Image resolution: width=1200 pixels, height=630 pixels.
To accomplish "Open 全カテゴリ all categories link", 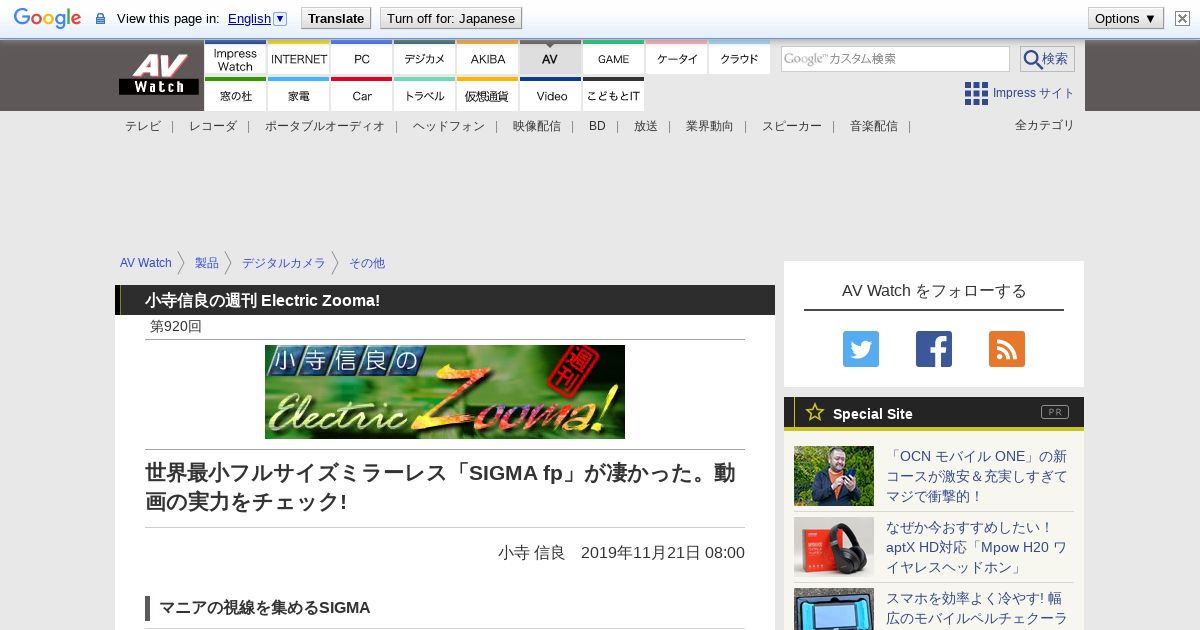I will click(x=1045, y=125).
